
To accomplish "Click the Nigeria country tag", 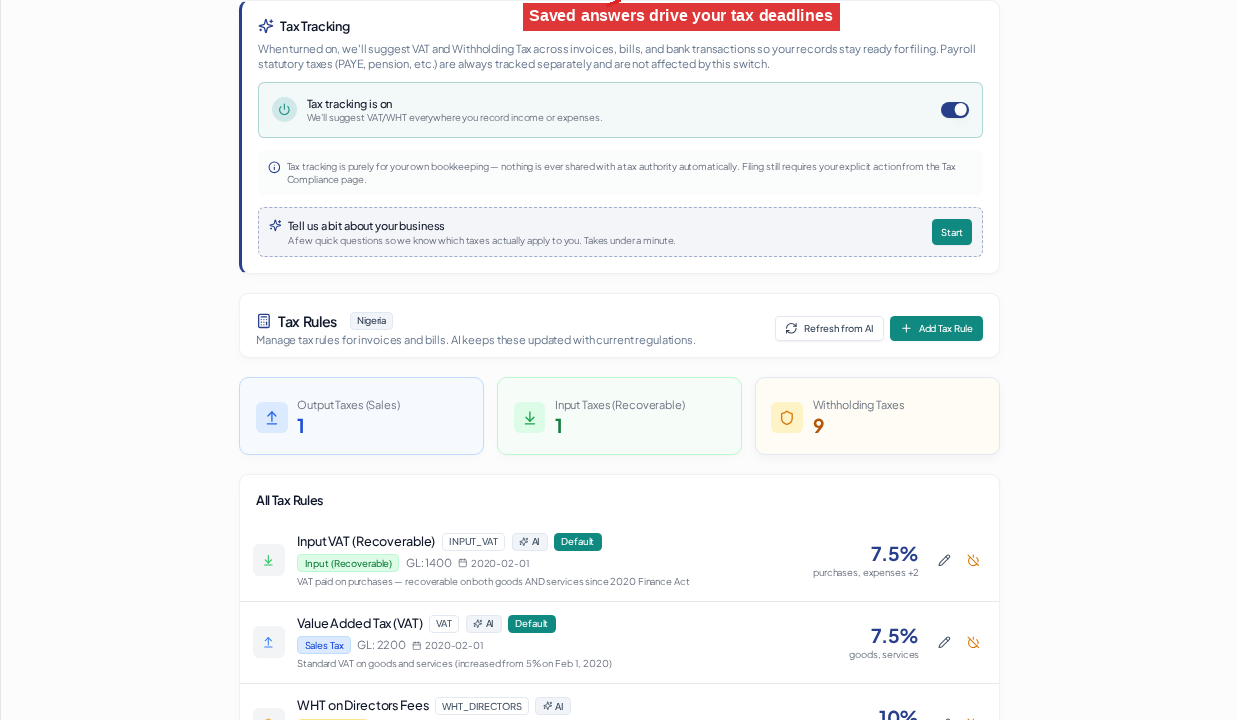I will point(371,321).
